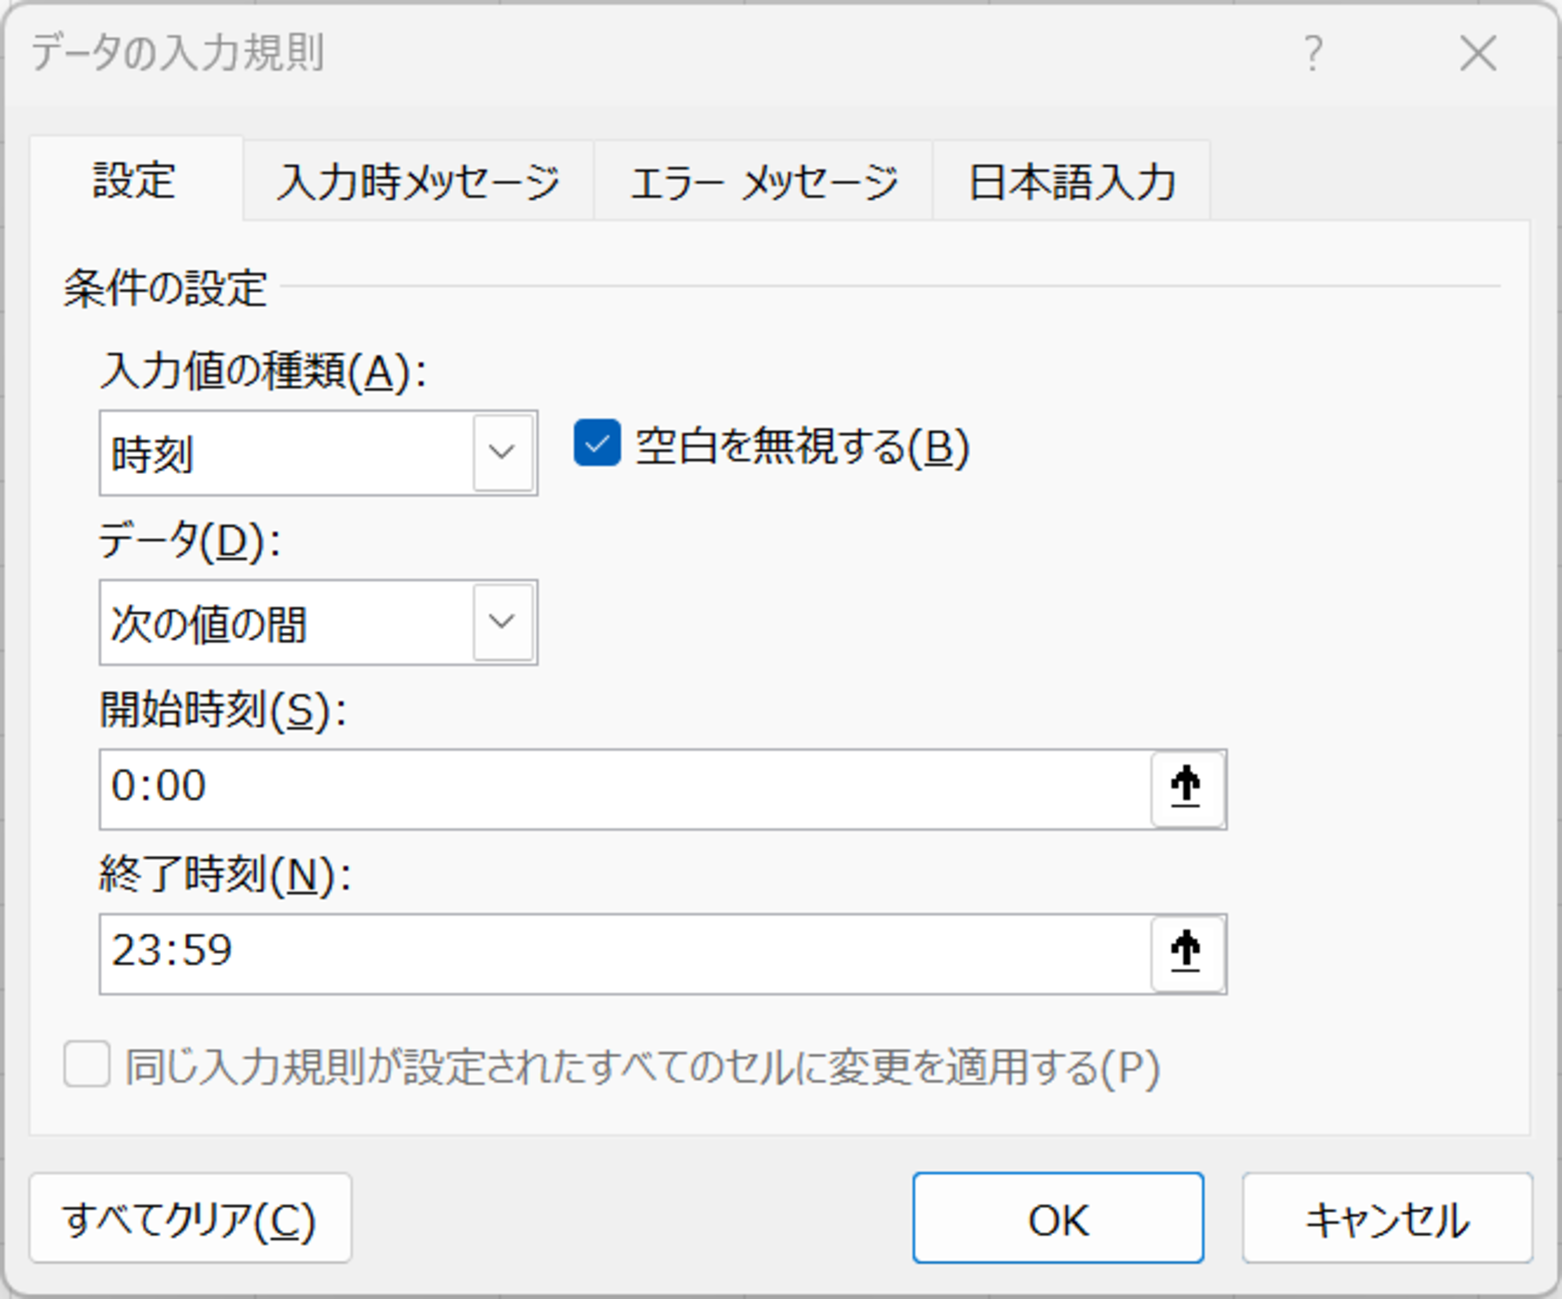Switch to the 入力時メッセージ tab
The image size is (1562, 1299).
[417, 180]
